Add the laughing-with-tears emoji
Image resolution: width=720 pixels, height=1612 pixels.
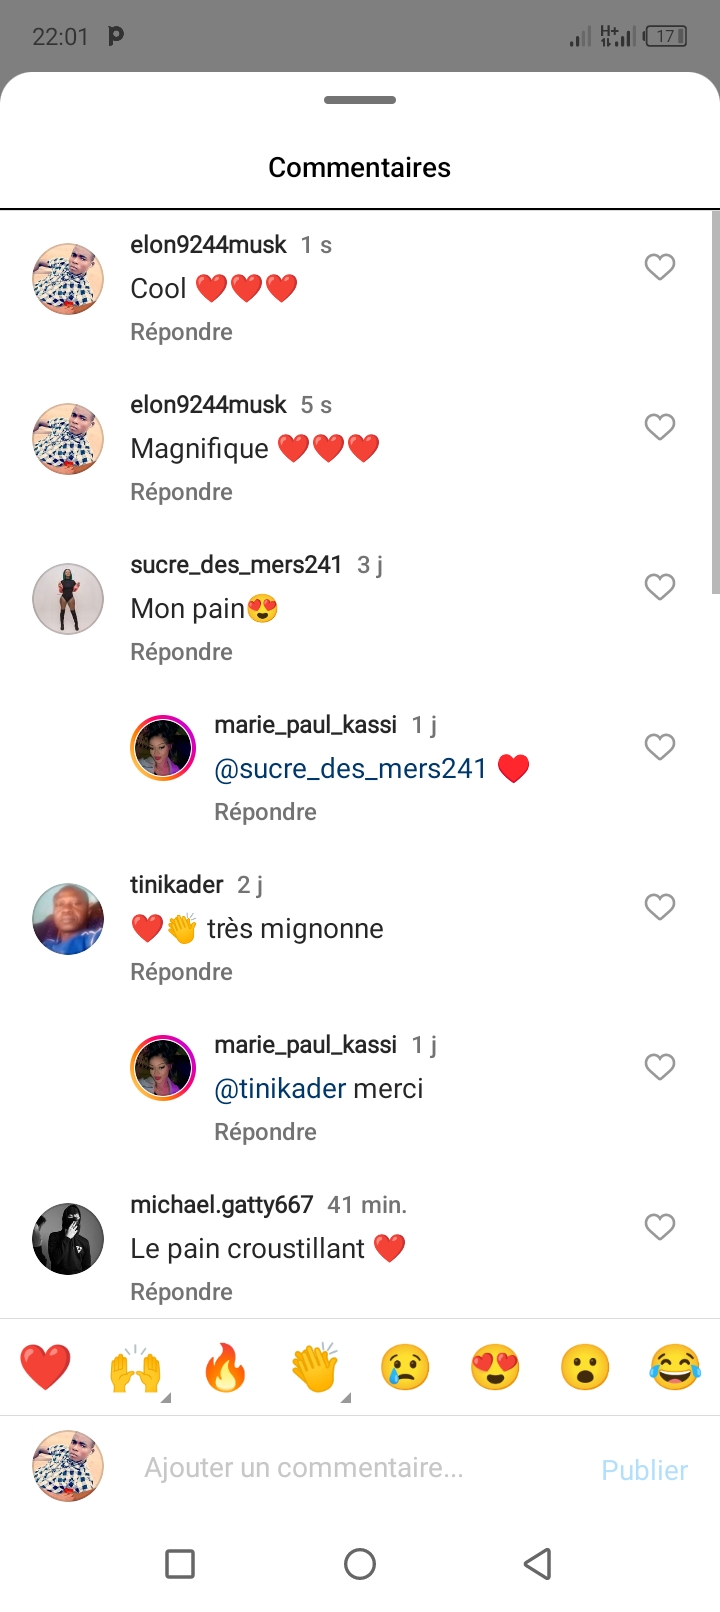click(675, 1367)
